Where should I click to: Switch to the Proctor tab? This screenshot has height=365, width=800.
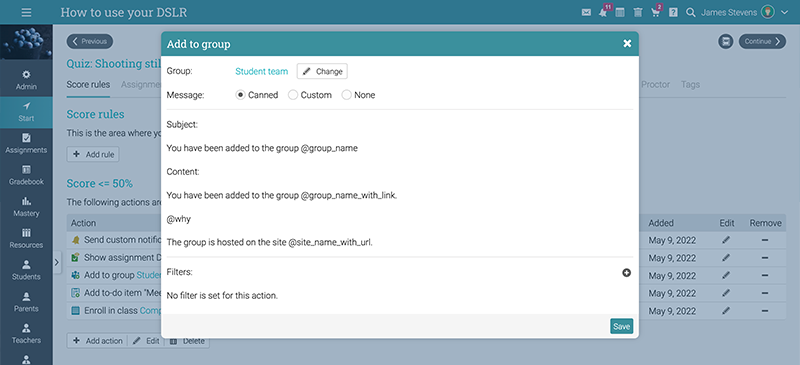coord(655,85)
